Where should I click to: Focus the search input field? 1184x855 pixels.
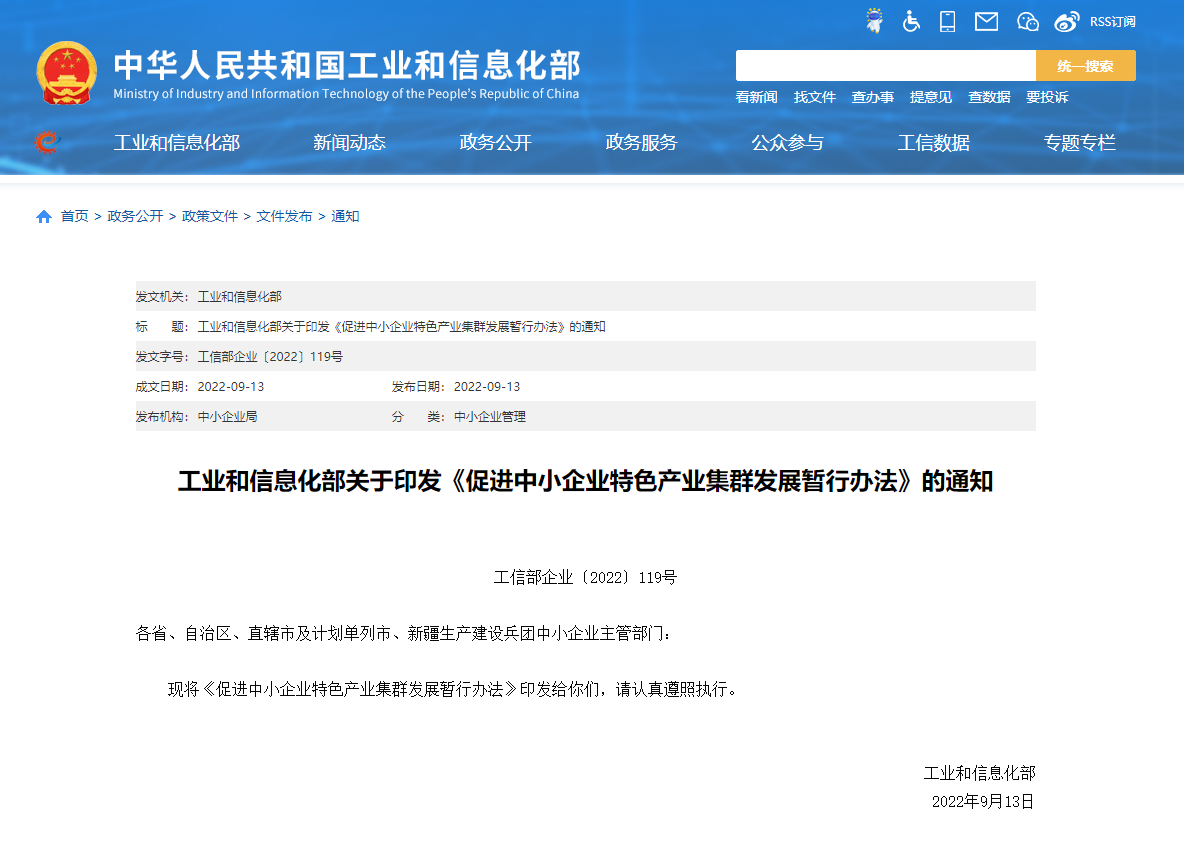(885, 66)
